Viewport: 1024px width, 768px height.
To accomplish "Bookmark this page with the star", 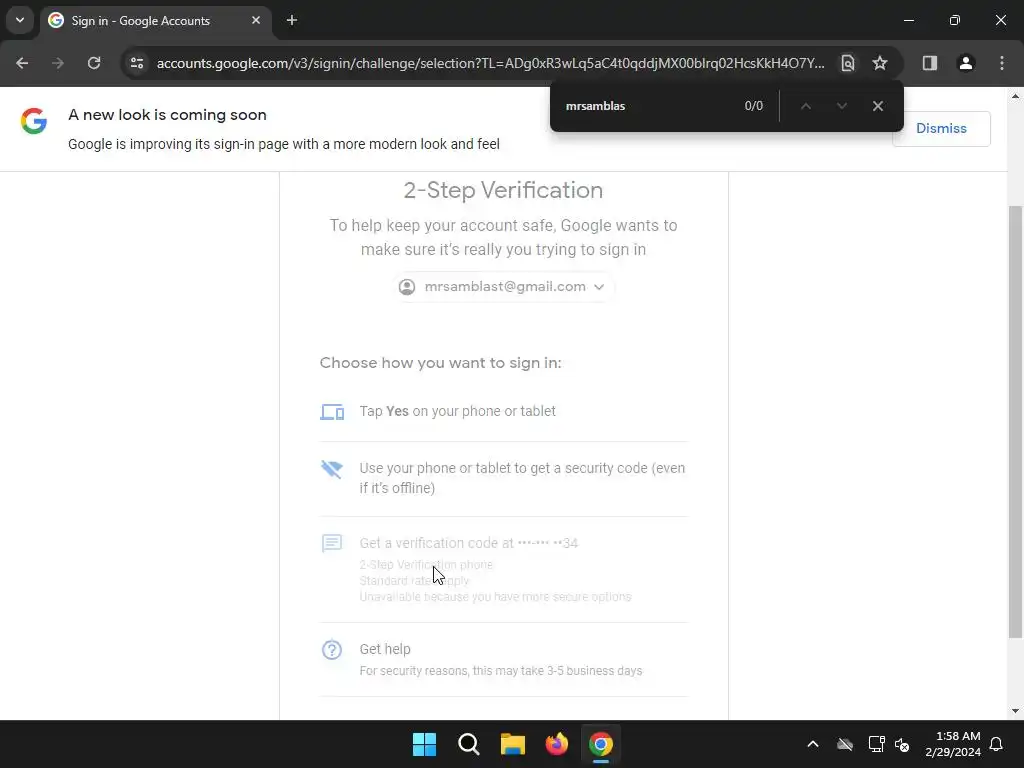I will (880, 63).
